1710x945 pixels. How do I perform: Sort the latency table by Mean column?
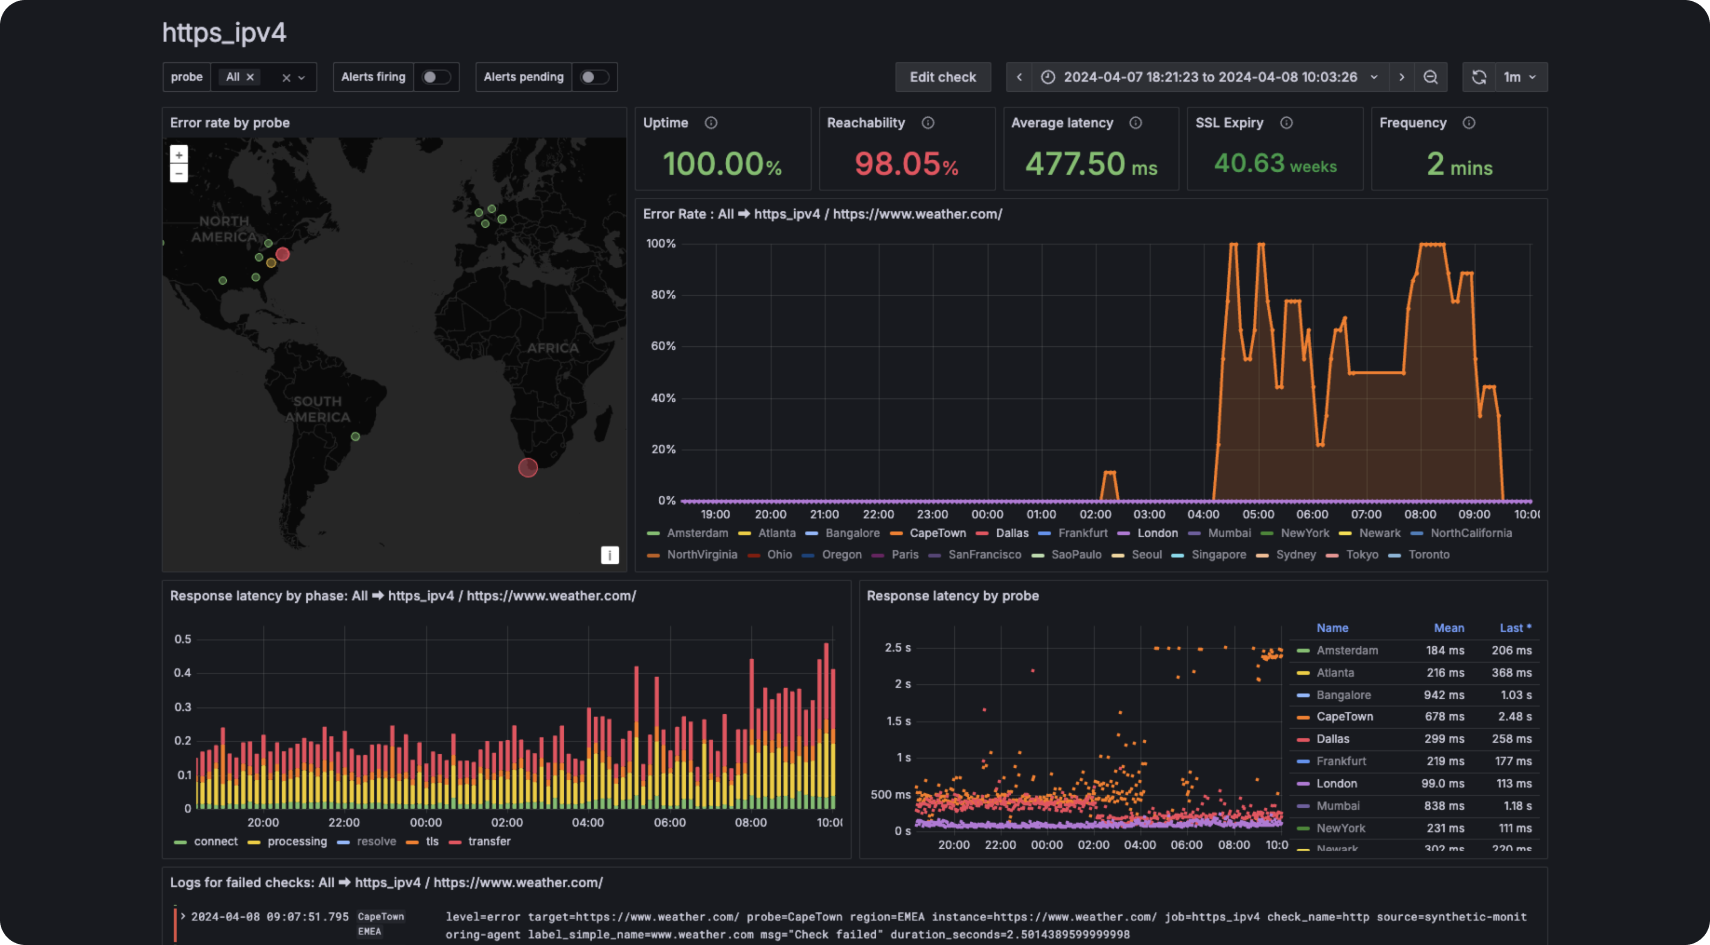click(1449, 627)
